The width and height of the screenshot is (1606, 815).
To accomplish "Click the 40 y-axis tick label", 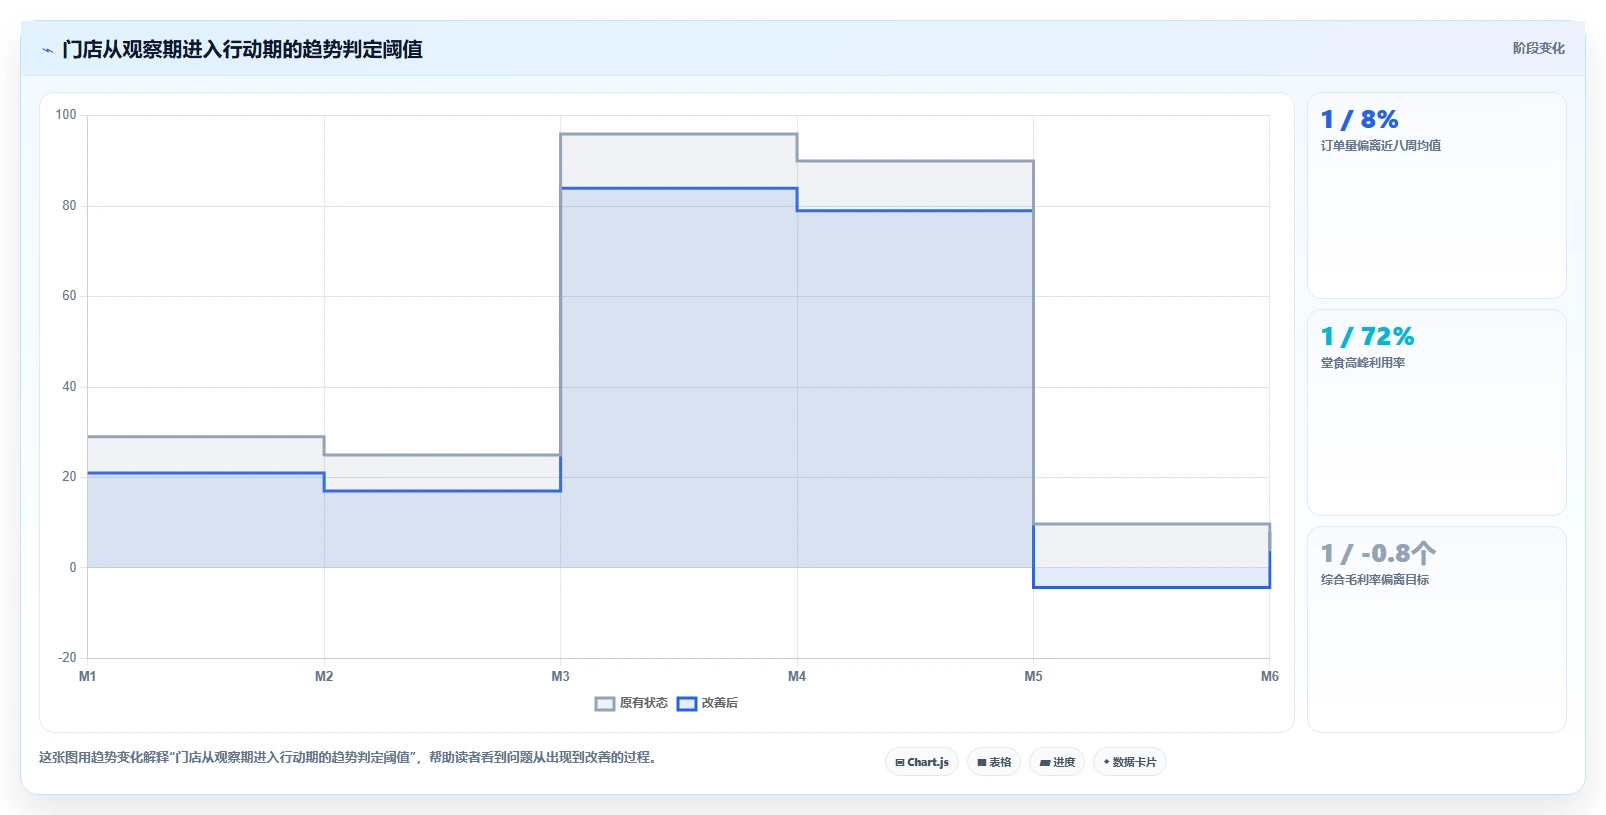I will 69,387.
